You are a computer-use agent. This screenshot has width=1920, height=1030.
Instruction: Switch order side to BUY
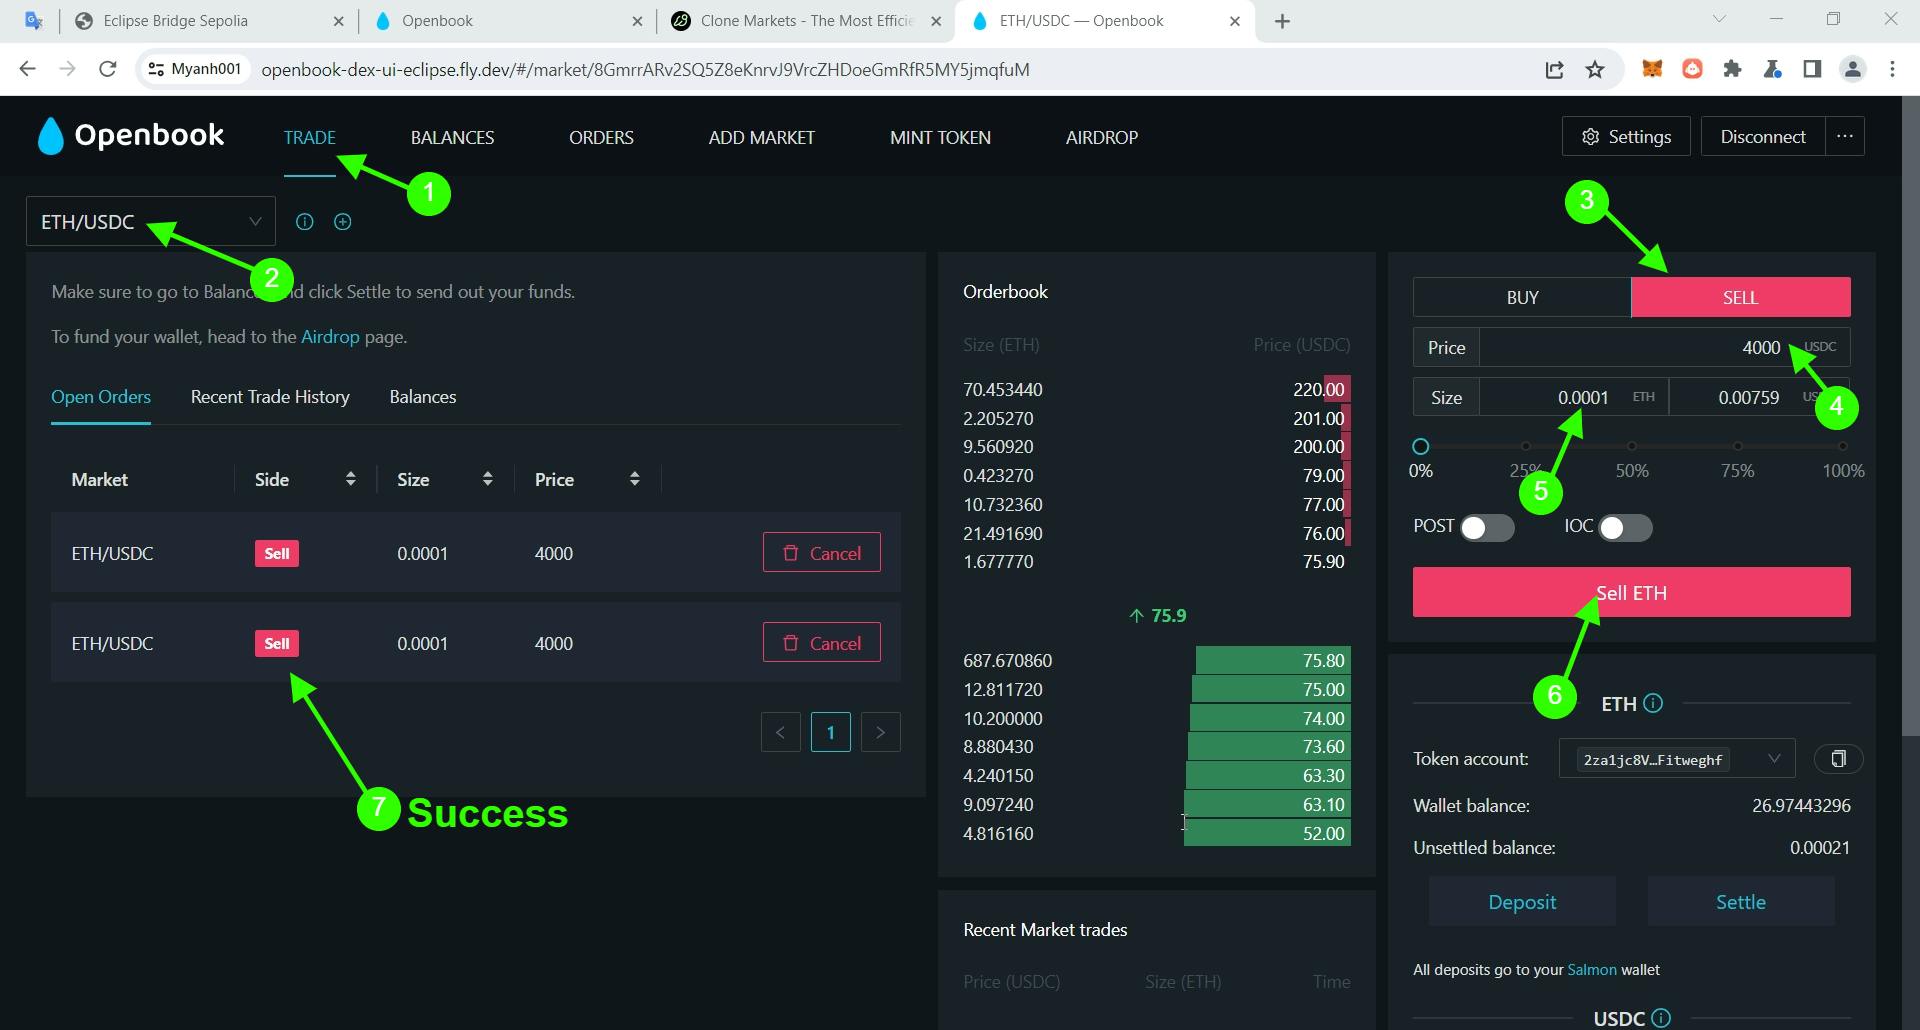pos(1522,297)
